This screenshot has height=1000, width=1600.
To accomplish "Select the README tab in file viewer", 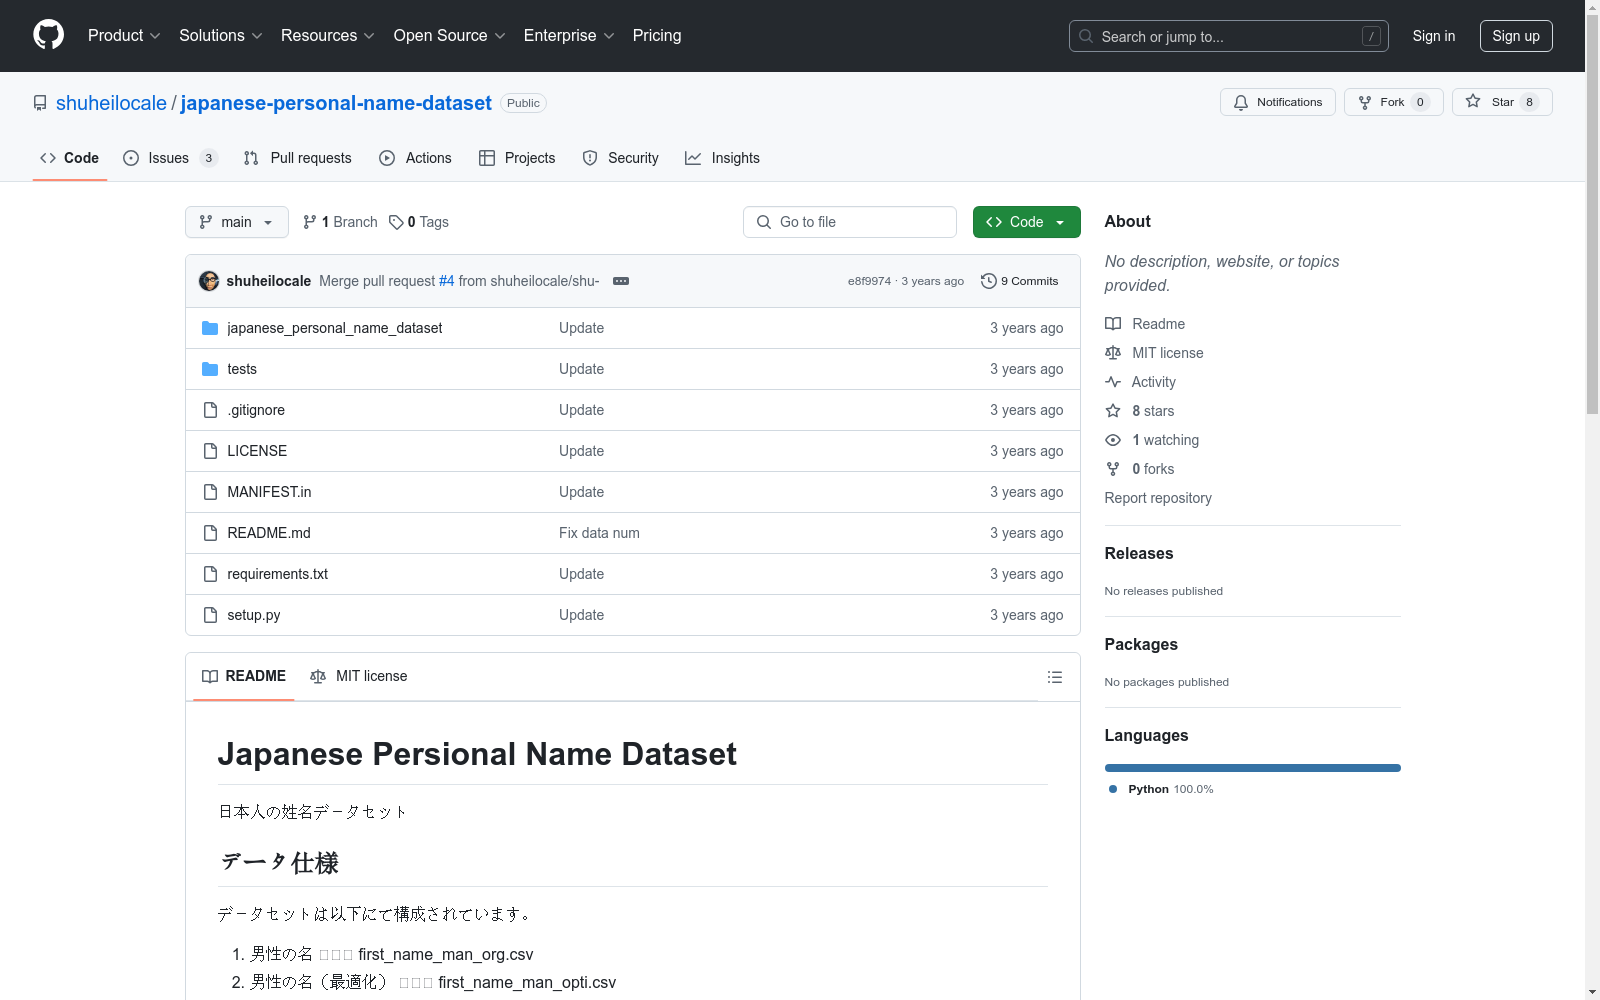I will 244,676.
